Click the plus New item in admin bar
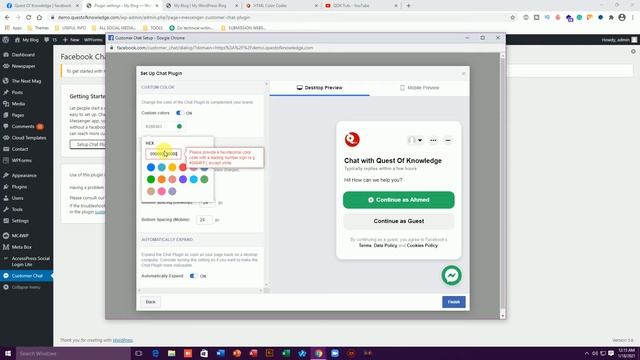This screenshot has width=640, height=360. pyautogui.click(x=71, y=40)
